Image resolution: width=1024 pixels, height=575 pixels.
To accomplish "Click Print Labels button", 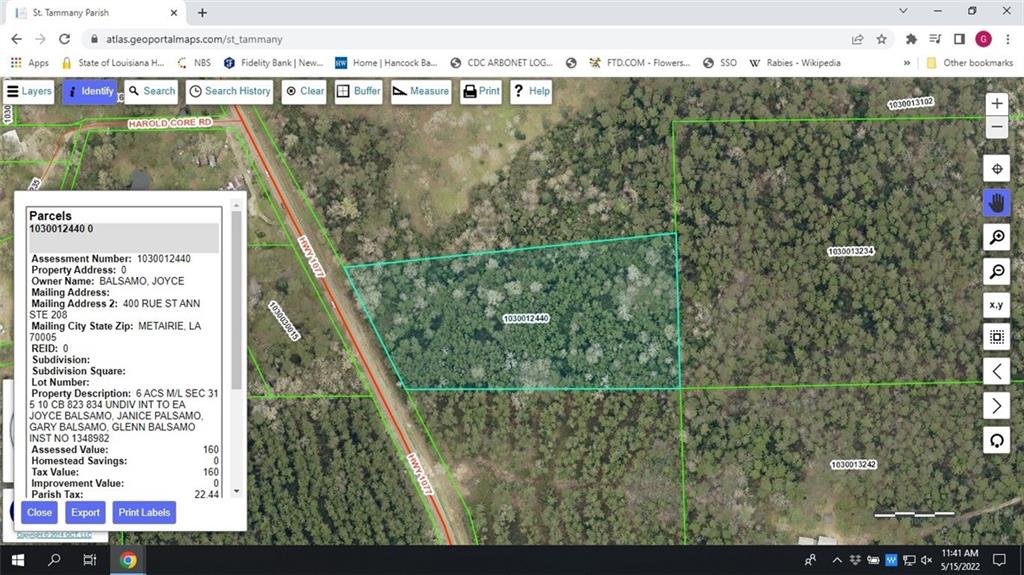I will click(x=144, y=512).
